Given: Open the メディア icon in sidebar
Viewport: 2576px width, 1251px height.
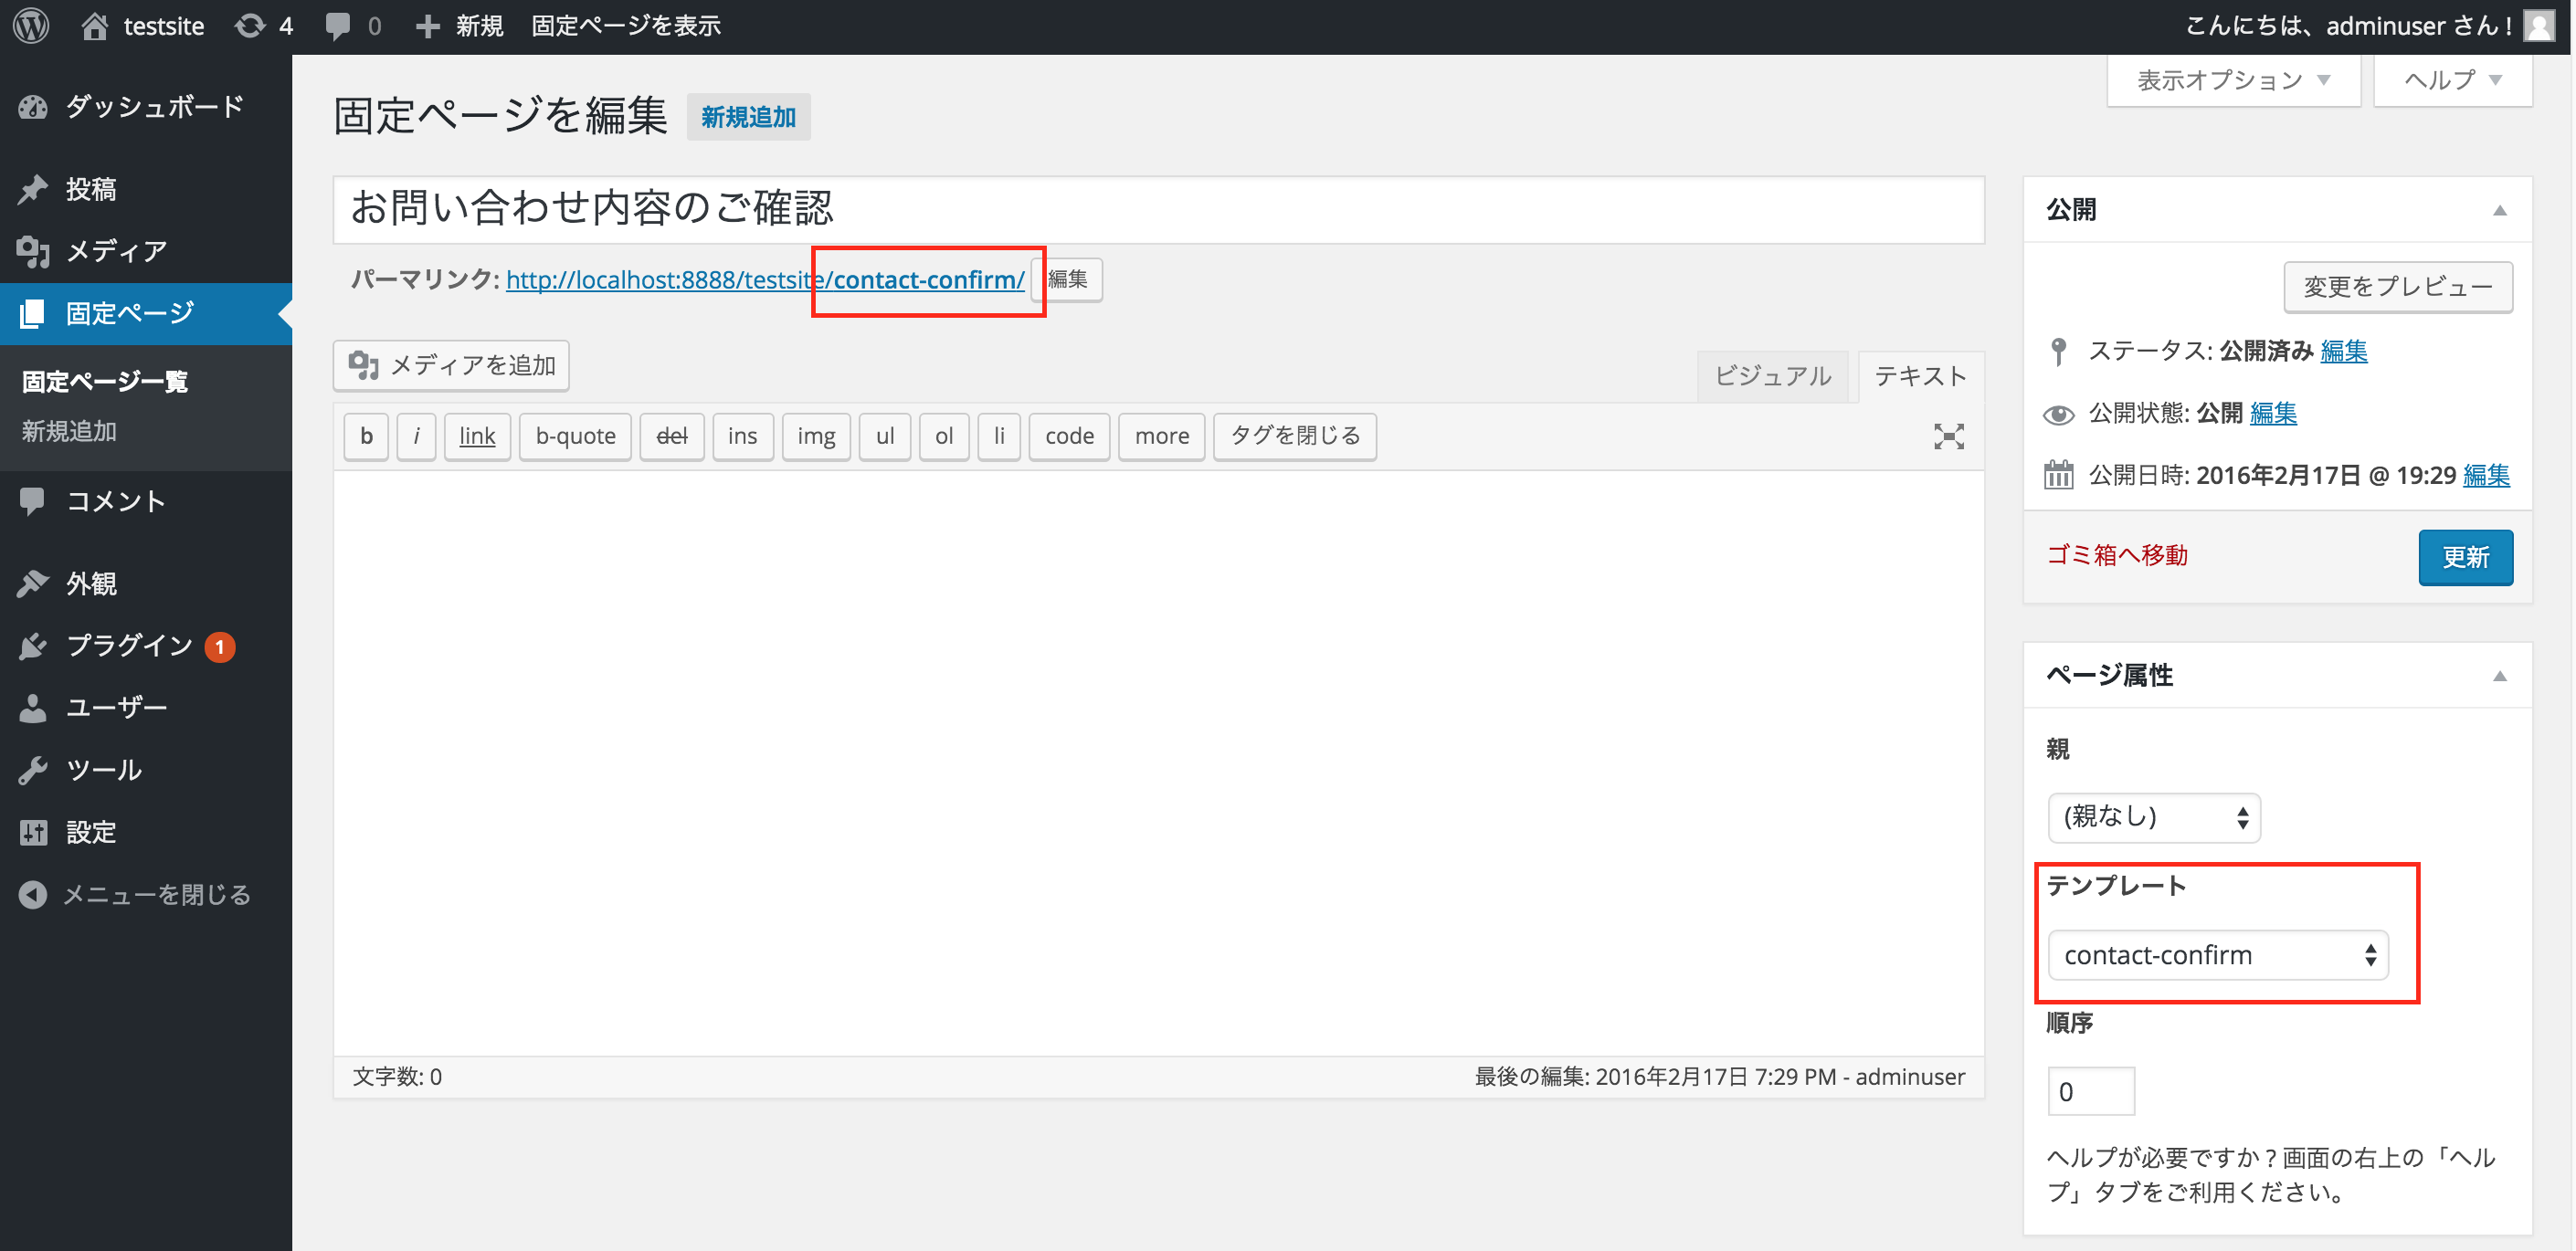Looking at the screenshot, I should tap(33, 251).
